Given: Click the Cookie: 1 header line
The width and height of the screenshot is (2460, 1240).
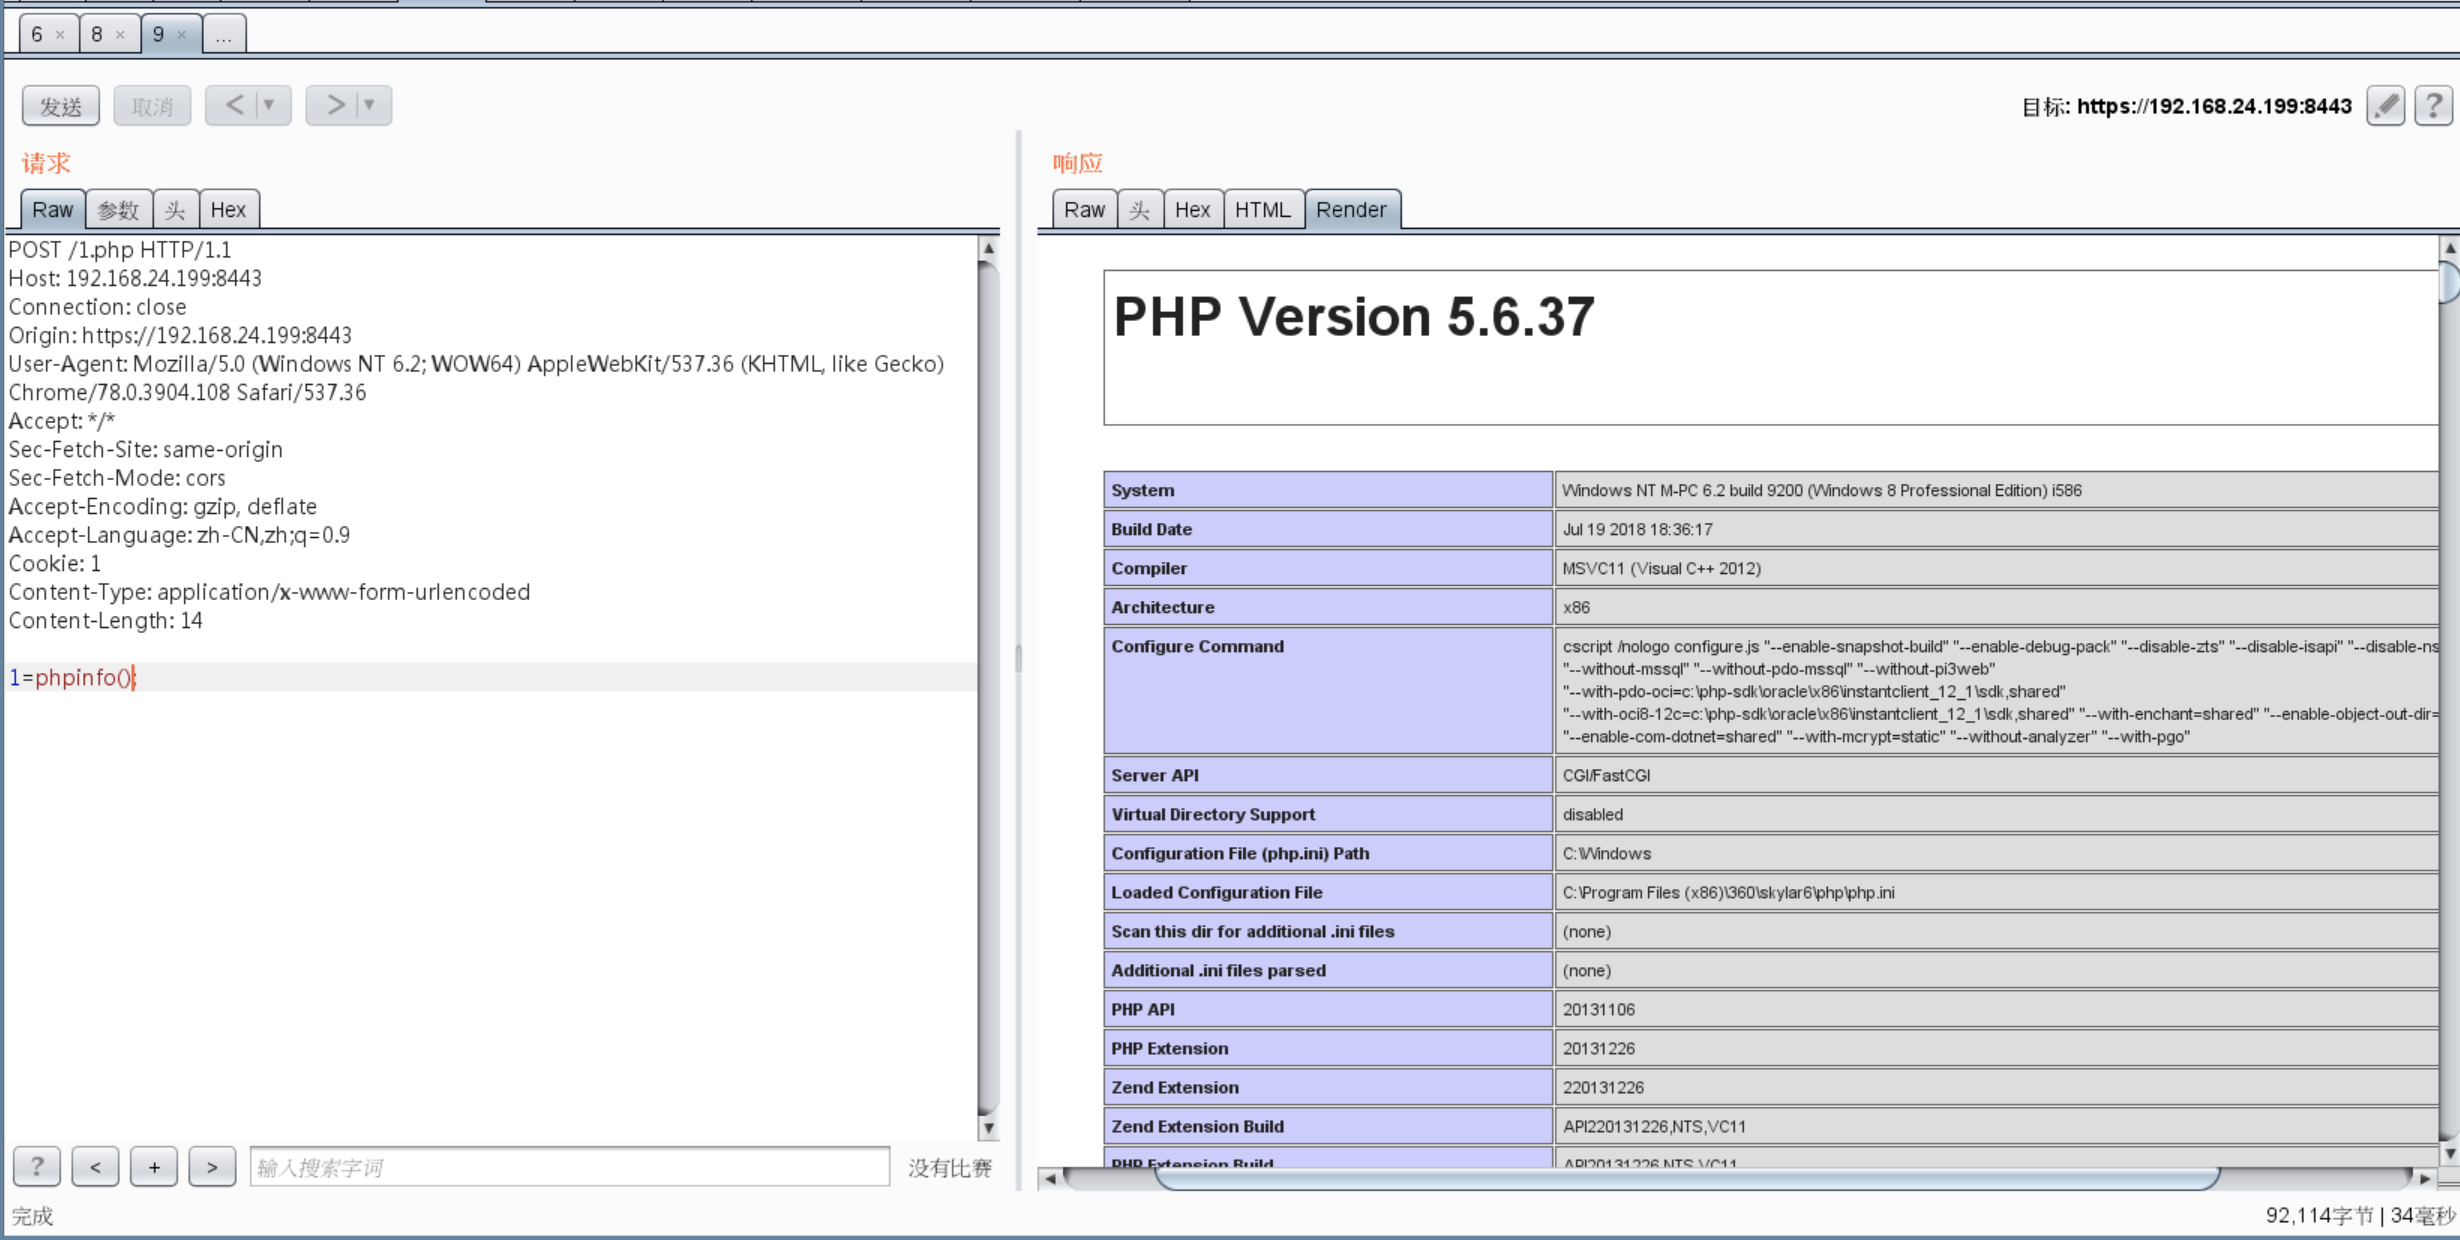Looking at the screenshot, I should pos(55,563).
